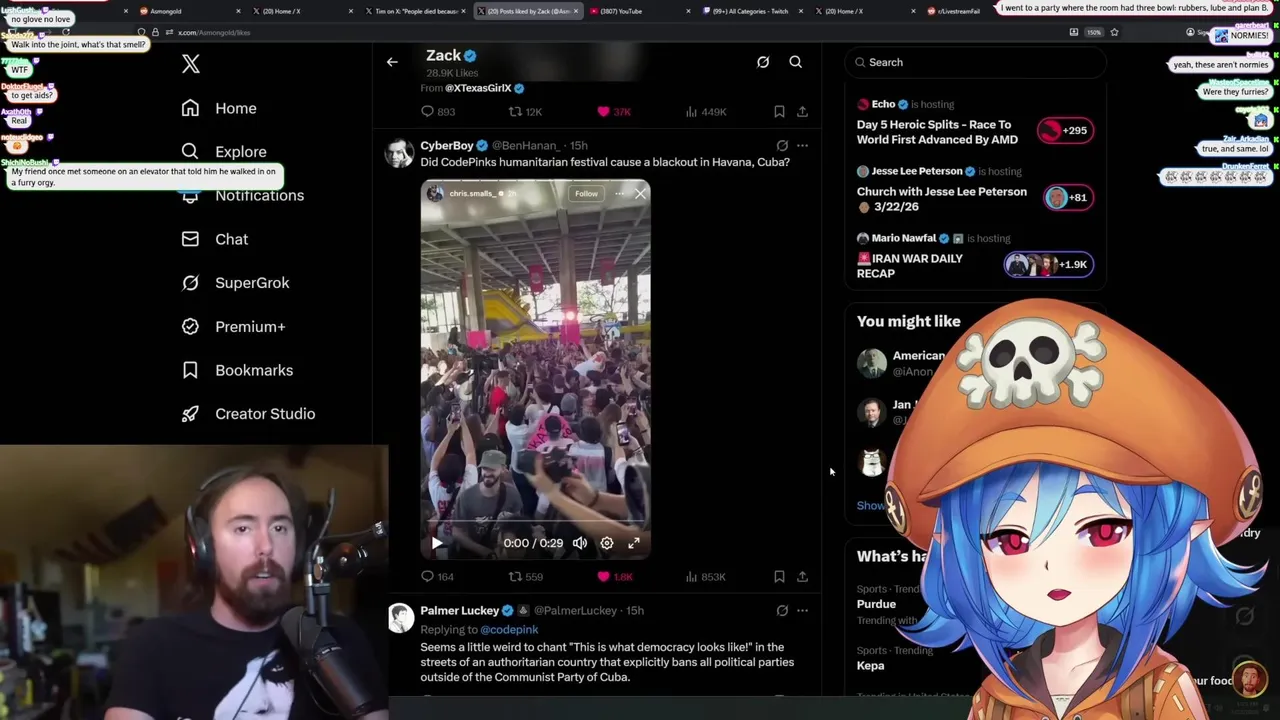This screenshot has width=1280, height=720.
Task: Join Mario Nawfal's space +1.9K
Action: click(x=1048, y=265)
